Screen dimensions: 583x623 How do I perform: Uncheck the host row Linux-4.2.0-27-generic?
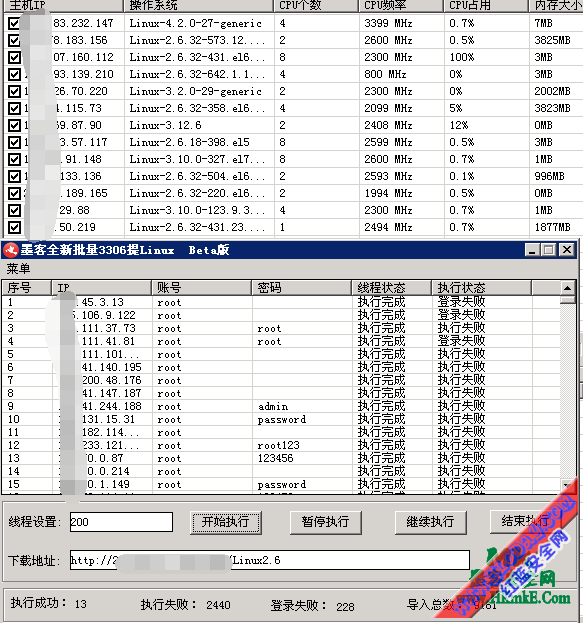tap(14, 23)
